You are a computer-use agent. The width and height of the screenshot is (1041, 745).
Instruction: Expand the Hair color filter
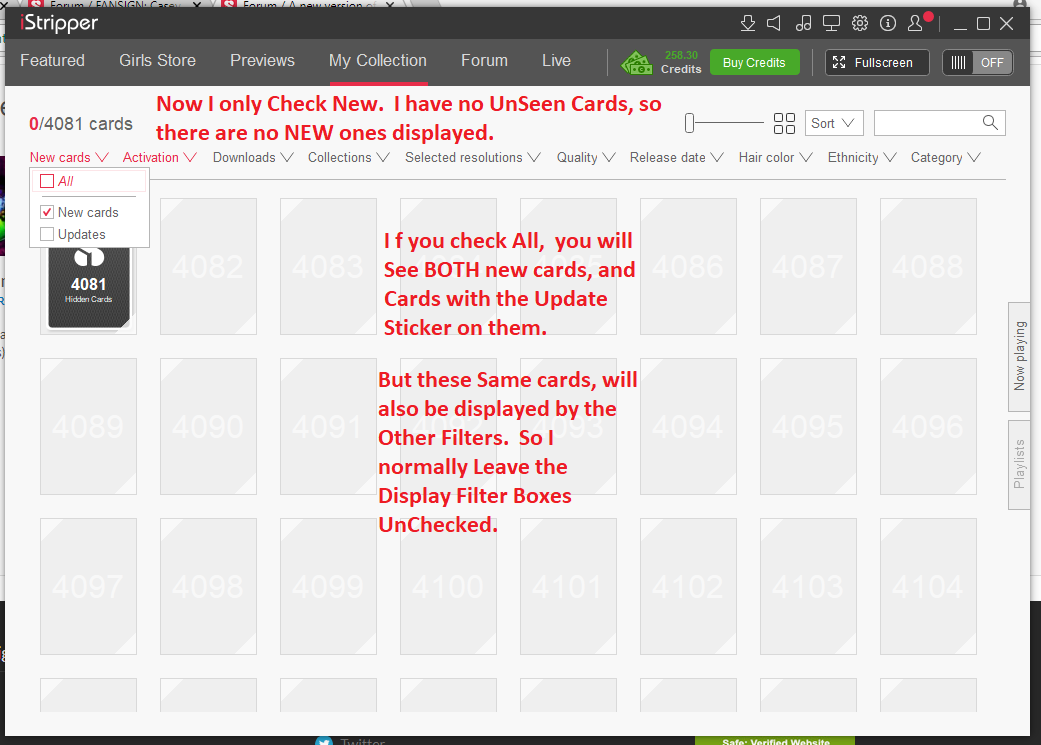point(775,158)
